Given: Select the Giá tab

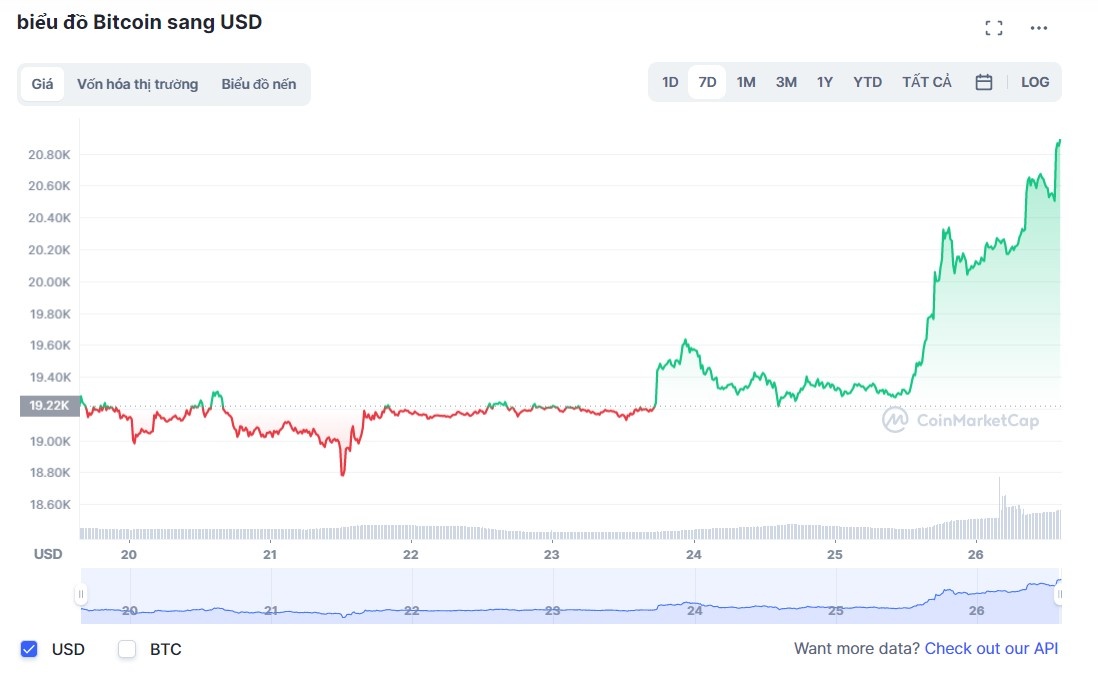Looking at the screenshot, I should click(x=41, y=84).
